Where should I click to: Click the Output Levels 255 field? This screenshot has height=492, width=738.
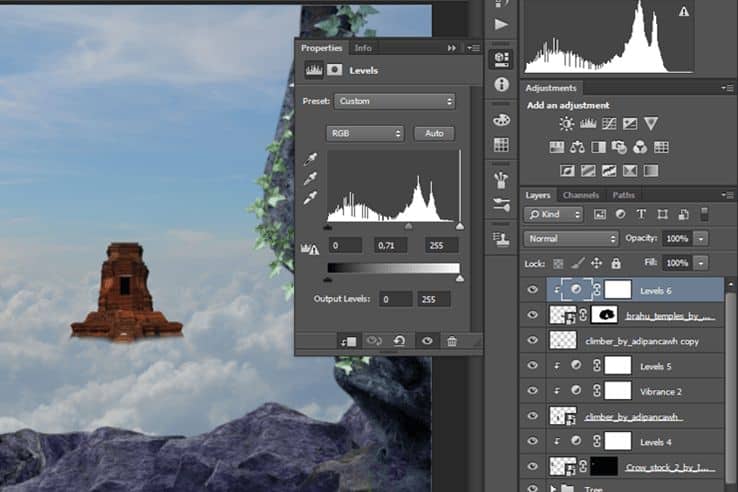[x=433, y=299]
